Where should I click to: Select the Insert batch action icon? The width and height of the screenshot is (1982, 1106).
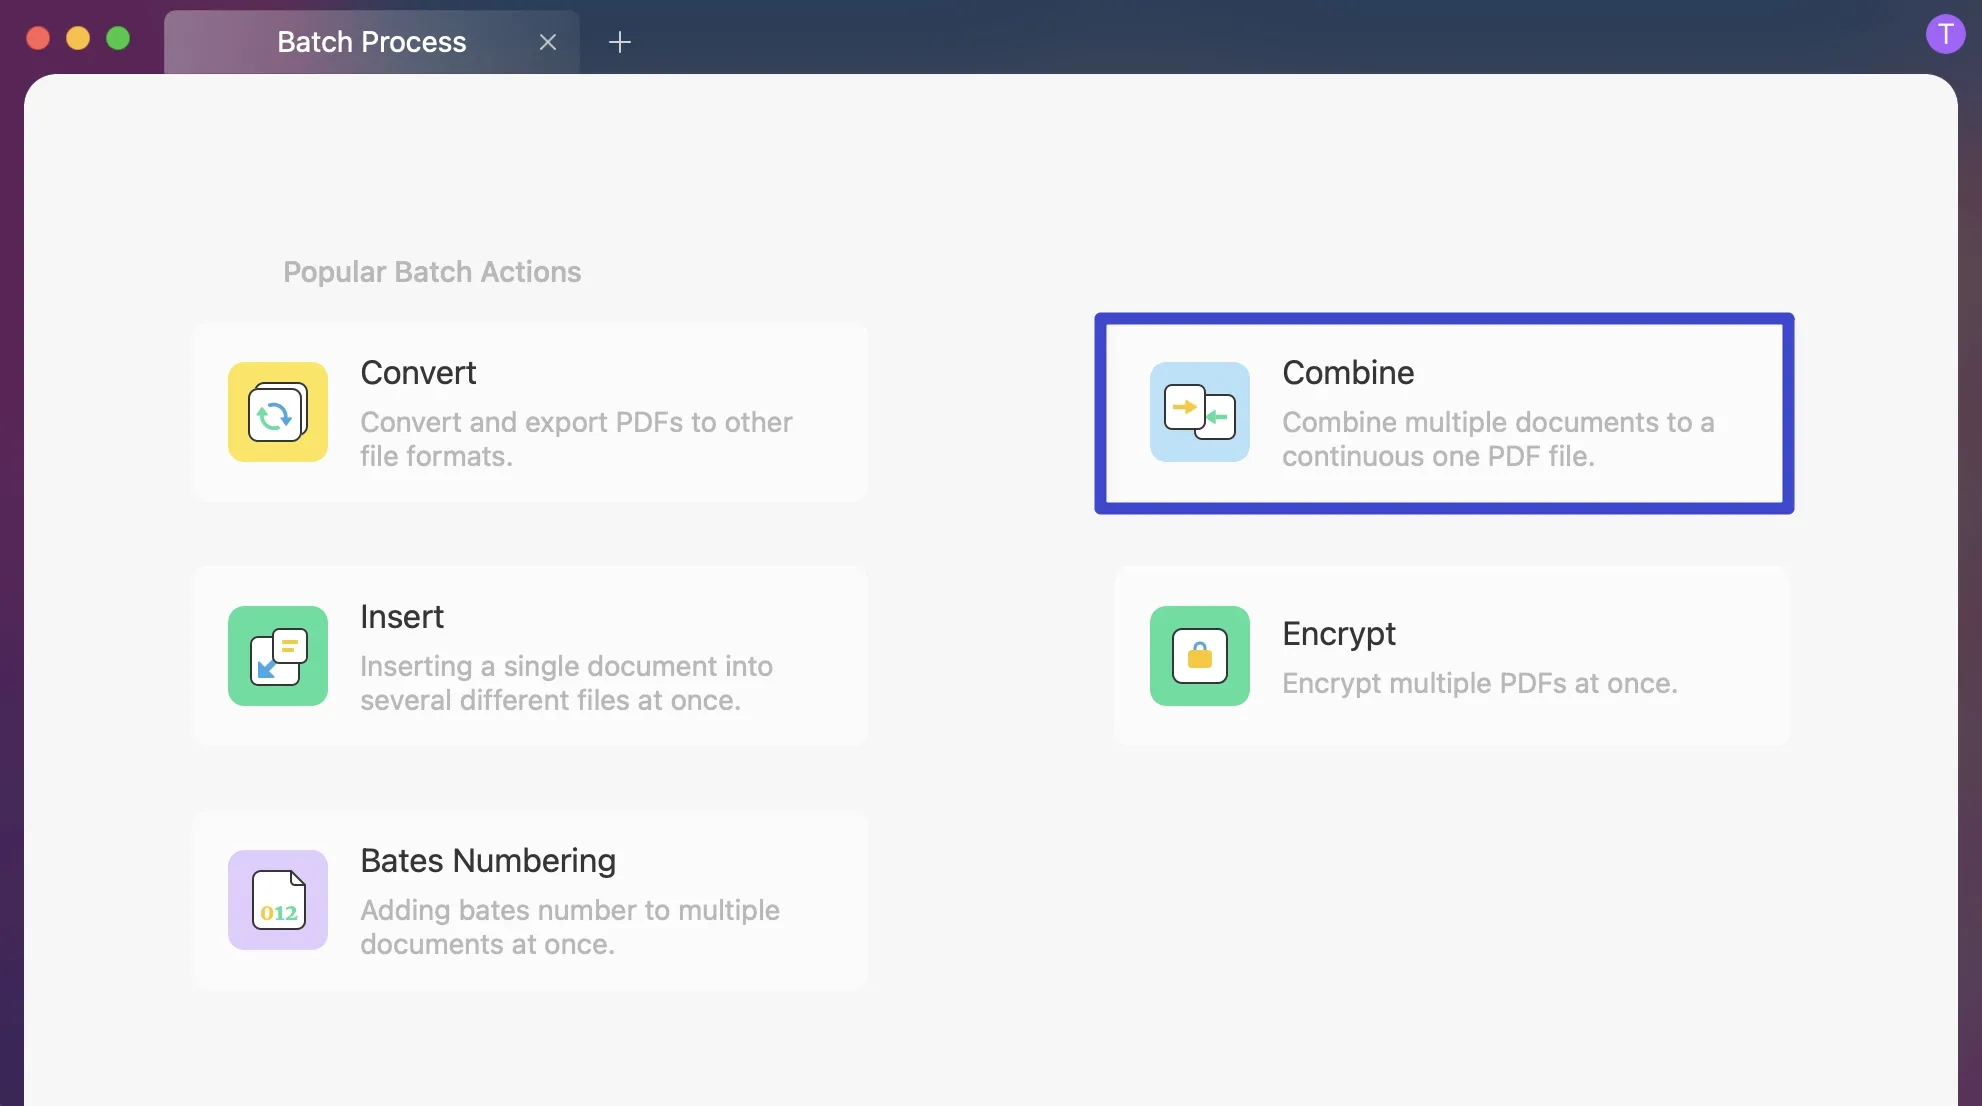(x=277, y=656)
